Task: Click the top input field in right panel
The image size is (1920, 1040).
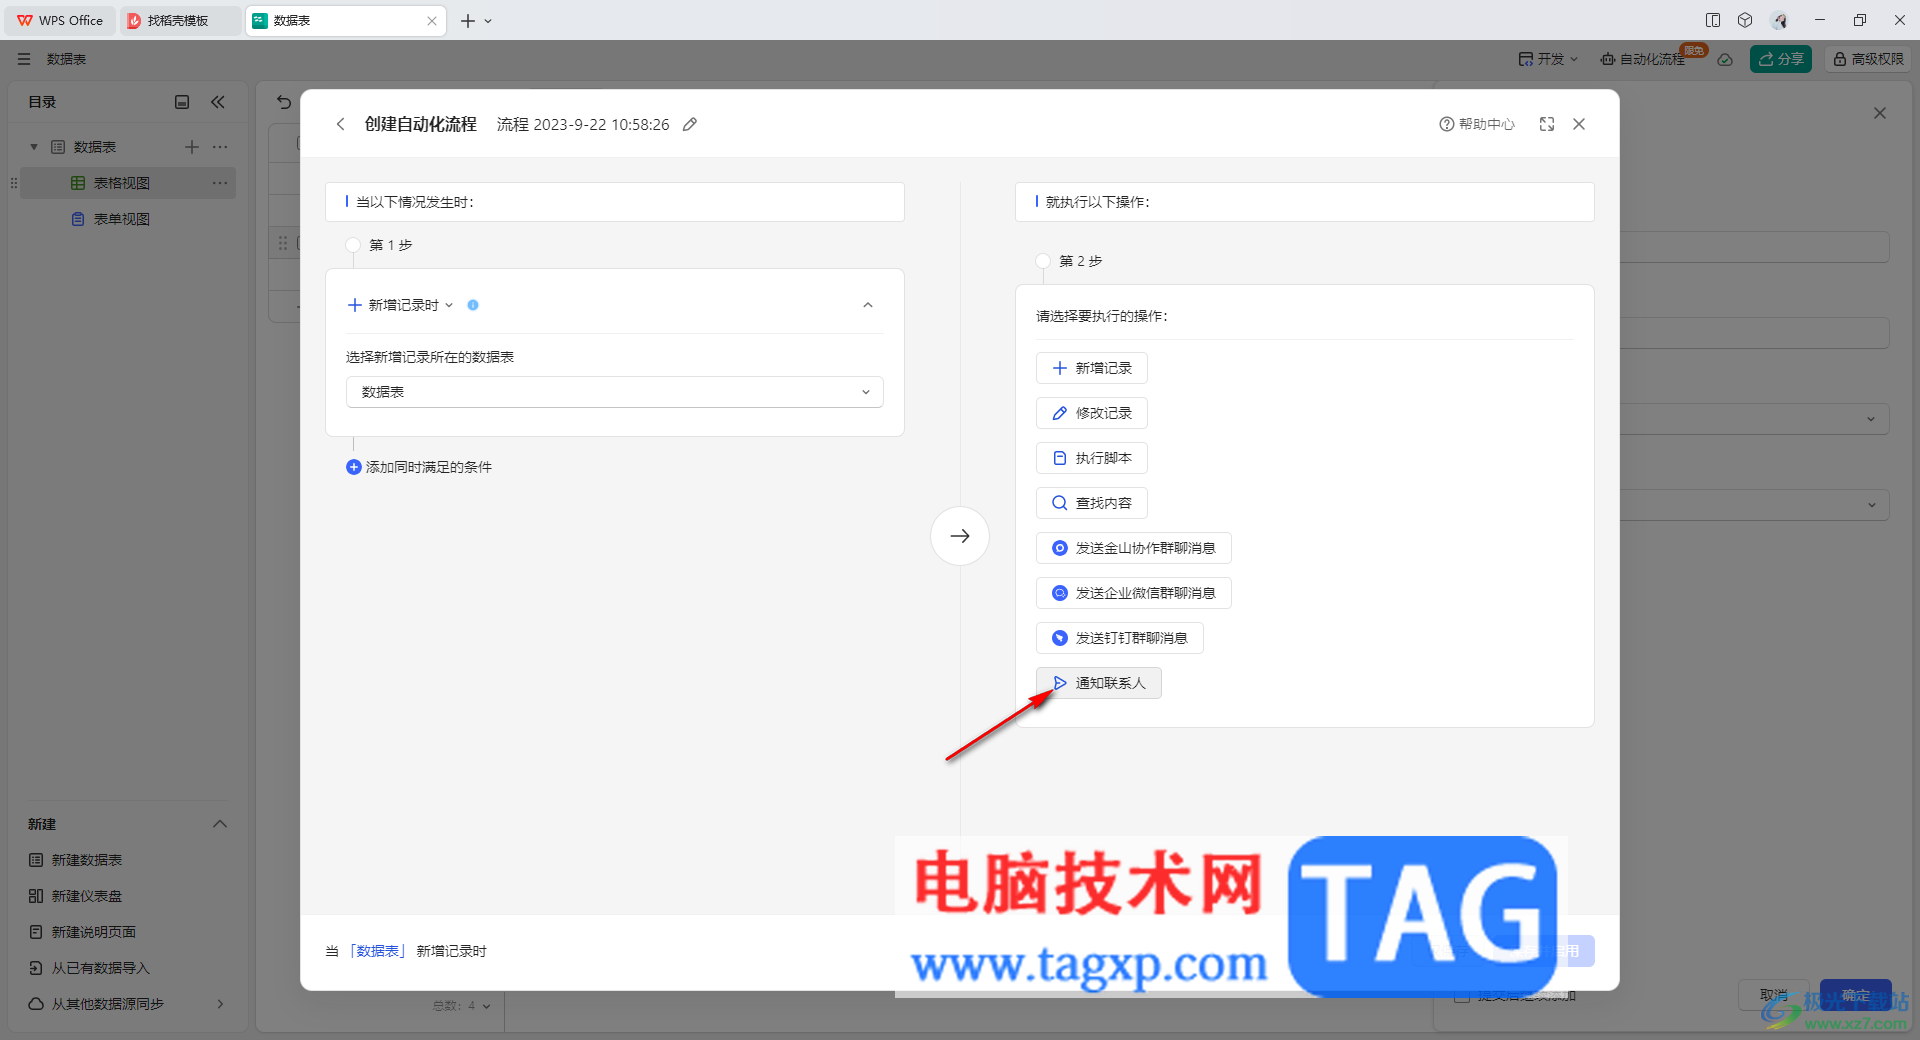Action: coord(1754,247)
